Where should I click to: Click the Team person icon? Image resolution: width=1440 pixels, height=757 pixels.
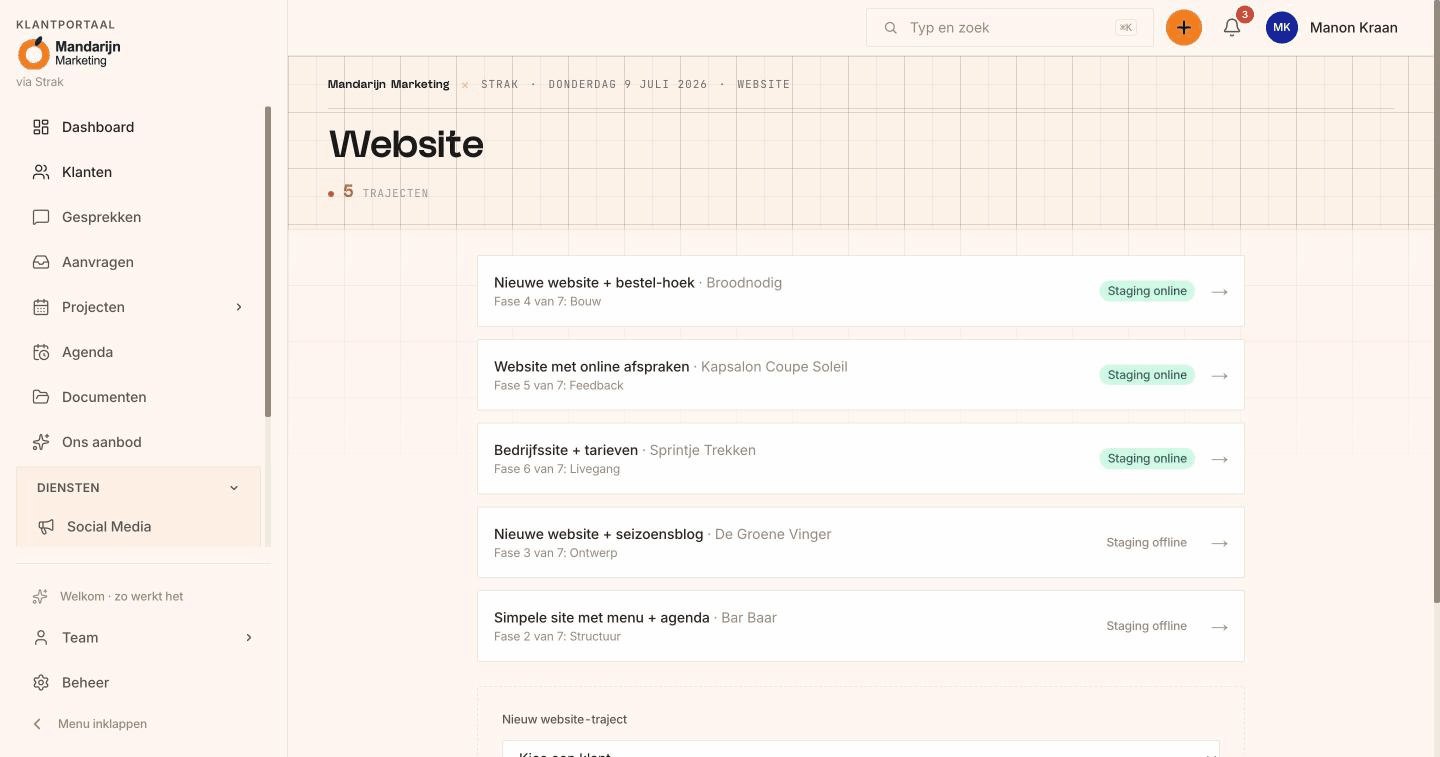41,638
